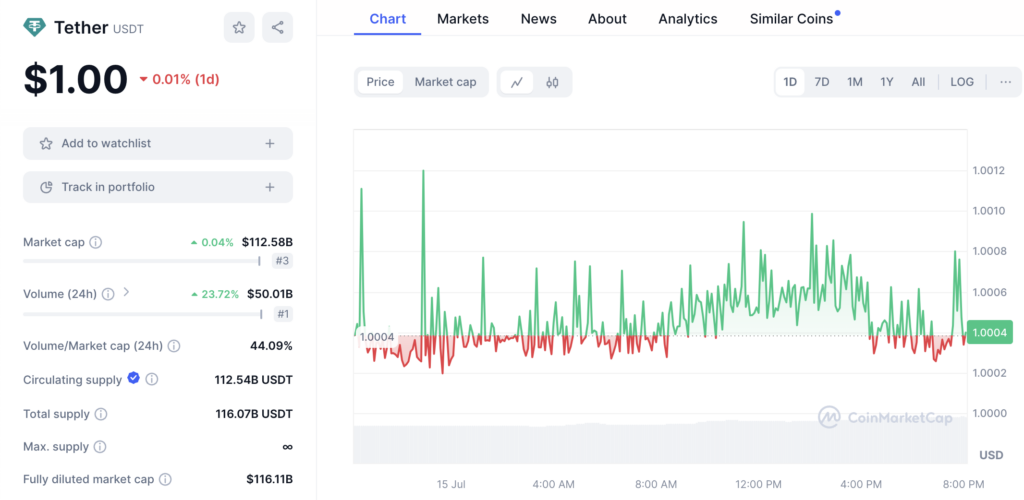Star Tether as a favorite
This screenshot has width=1024, height=500.
point(239,27)
